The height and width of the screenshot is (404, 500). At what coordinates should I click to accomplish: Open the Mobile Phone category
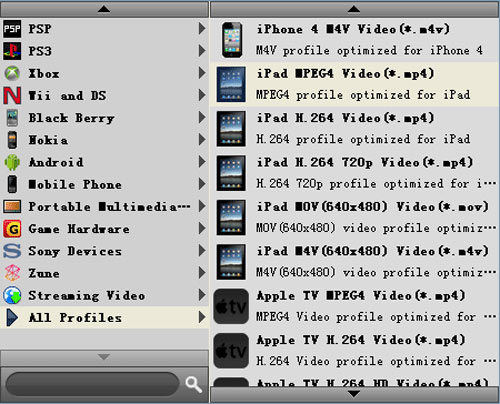(104, 184)
